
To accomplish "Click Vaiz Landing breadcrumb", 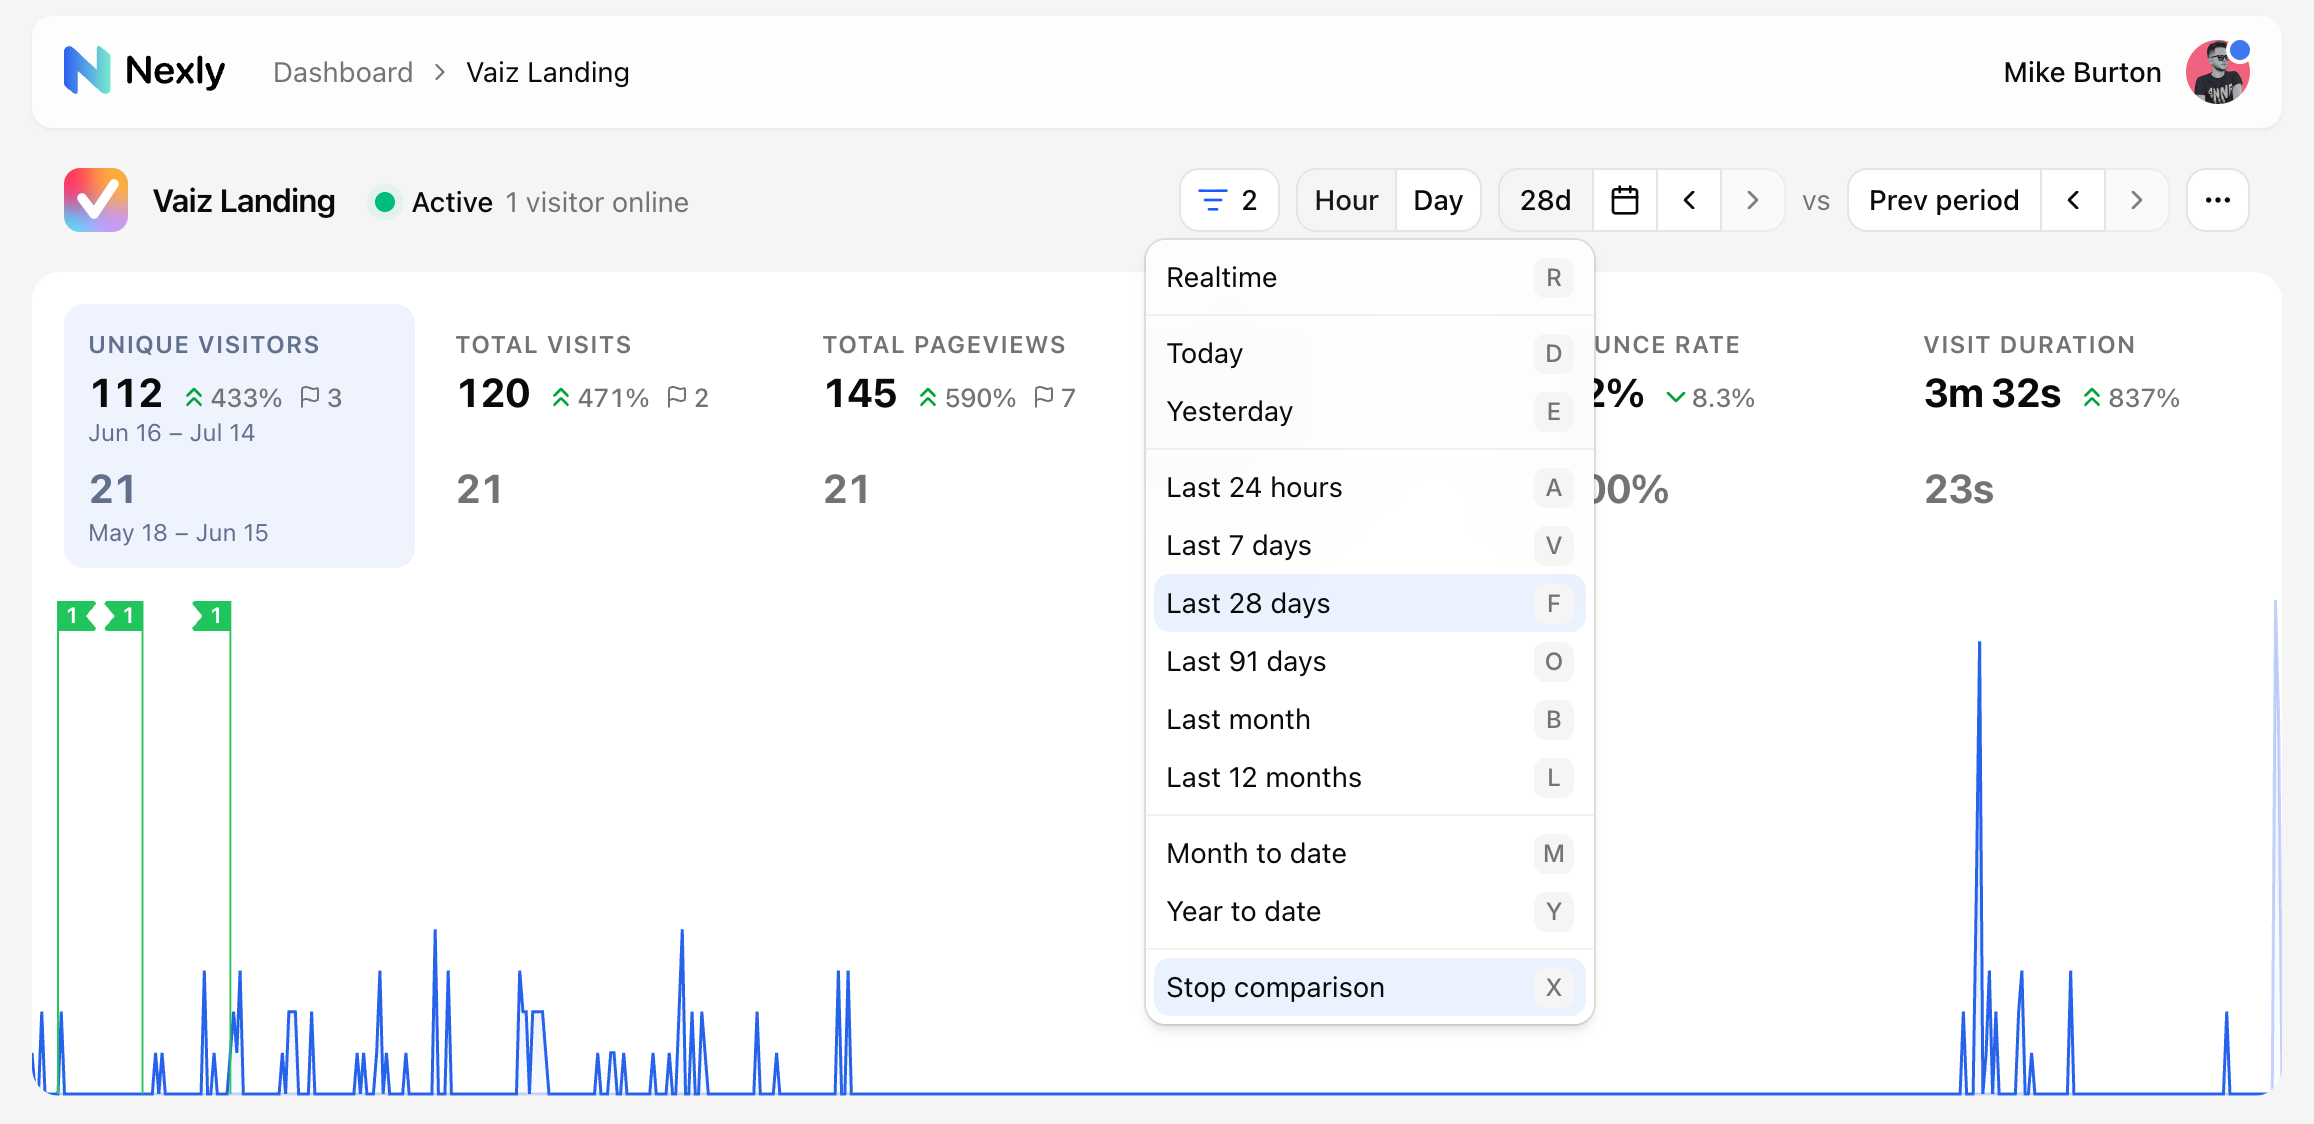I will 548,72.
